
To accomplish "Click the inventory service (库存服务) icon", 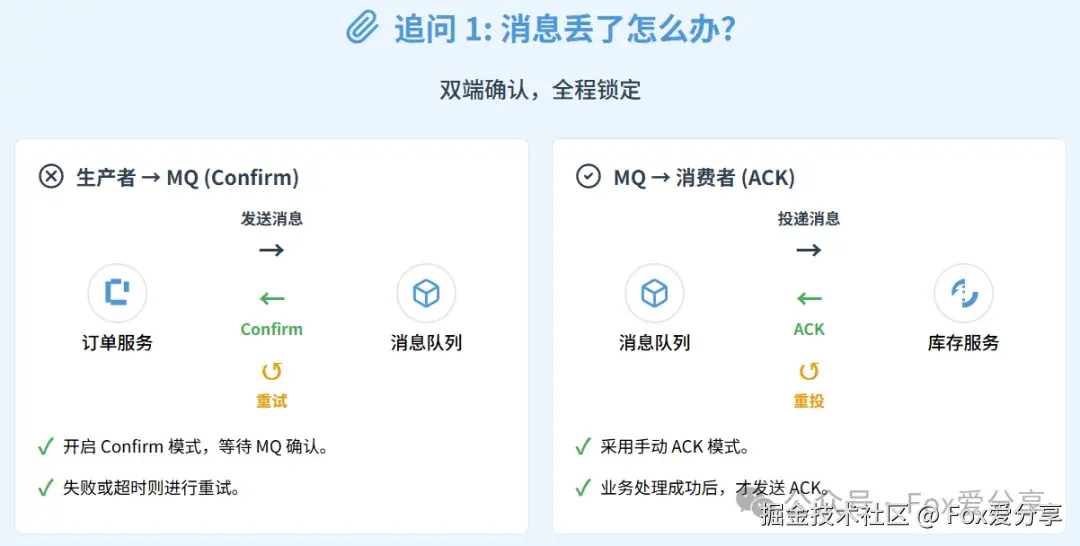I will pos(963,293).
